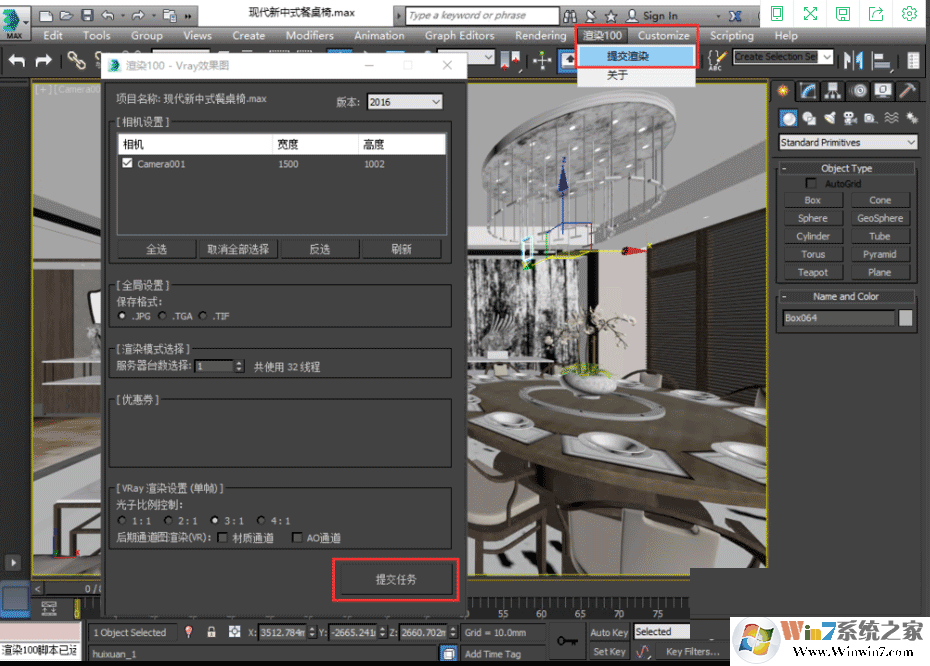
Task: Select the Link tool chain icon
Action: tap(76, 60)
